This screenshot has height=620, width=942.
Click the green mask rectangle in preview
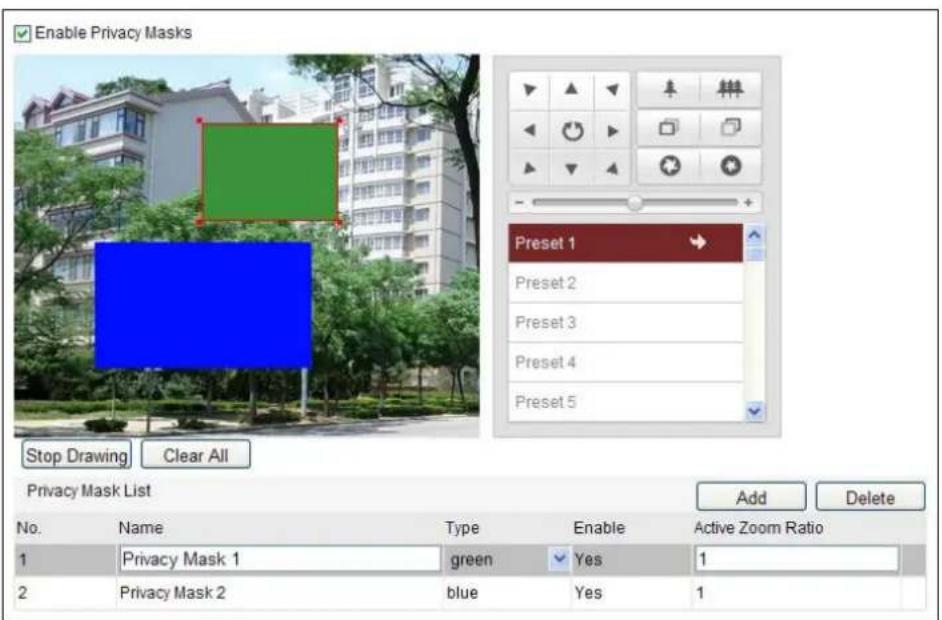click(x=270, y=172)
